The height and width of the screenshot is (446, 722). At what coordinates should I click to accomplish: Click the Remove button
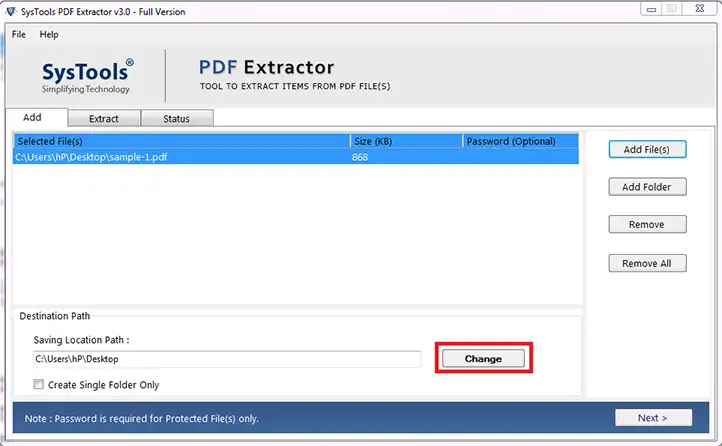click(x=647, y=225)
